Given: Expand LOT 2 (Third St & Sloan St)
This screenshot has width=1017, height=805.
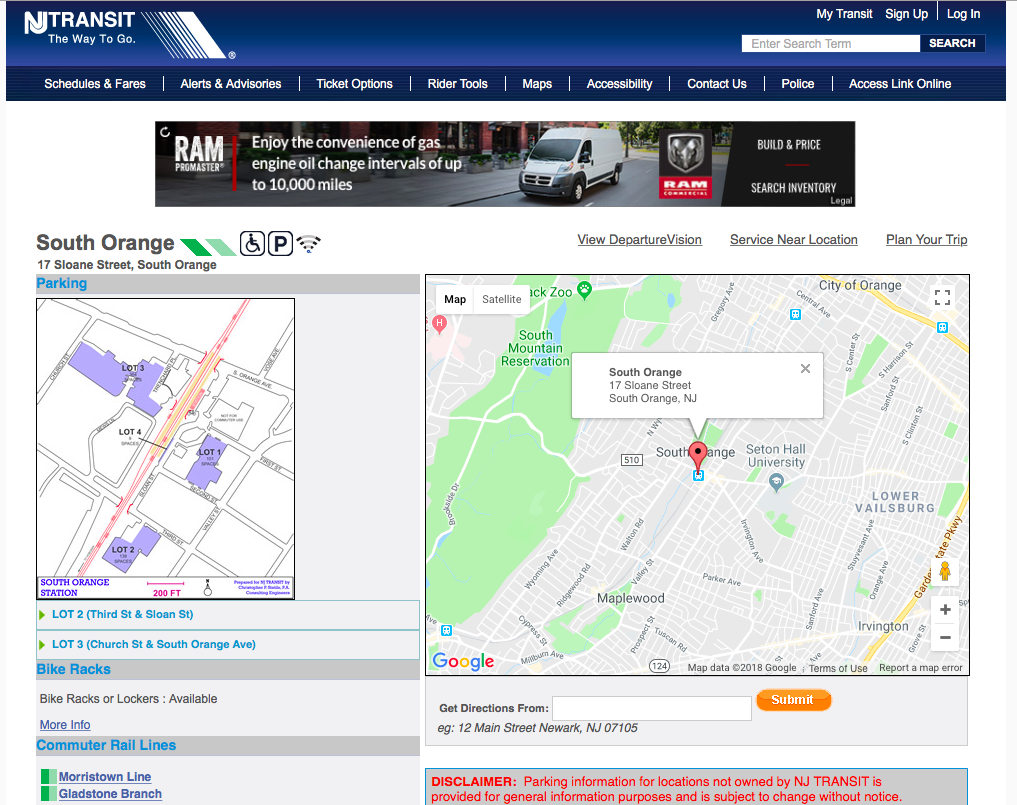Looking at the screenshot, I should (x=228, y=614).
